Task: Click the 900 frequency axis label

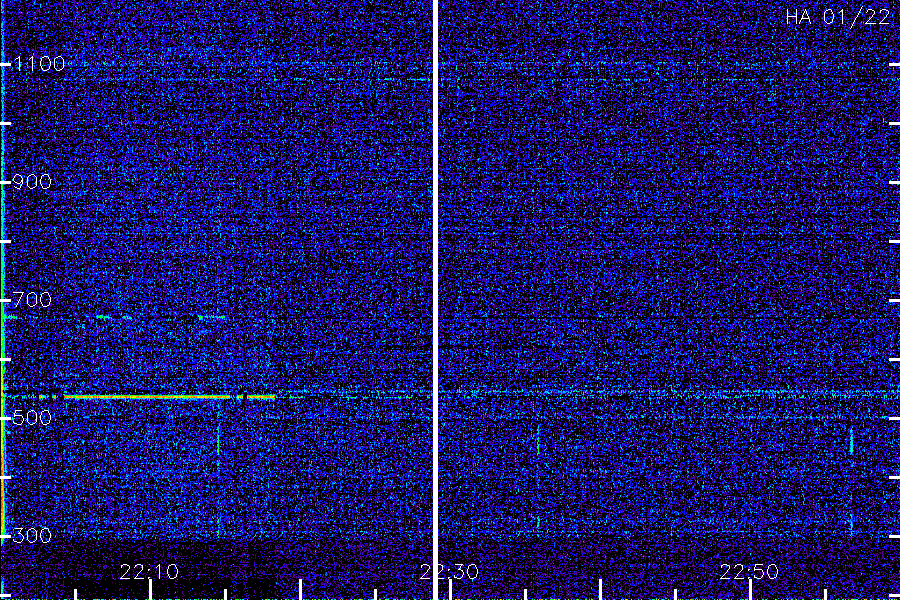Action: (32, 182)
